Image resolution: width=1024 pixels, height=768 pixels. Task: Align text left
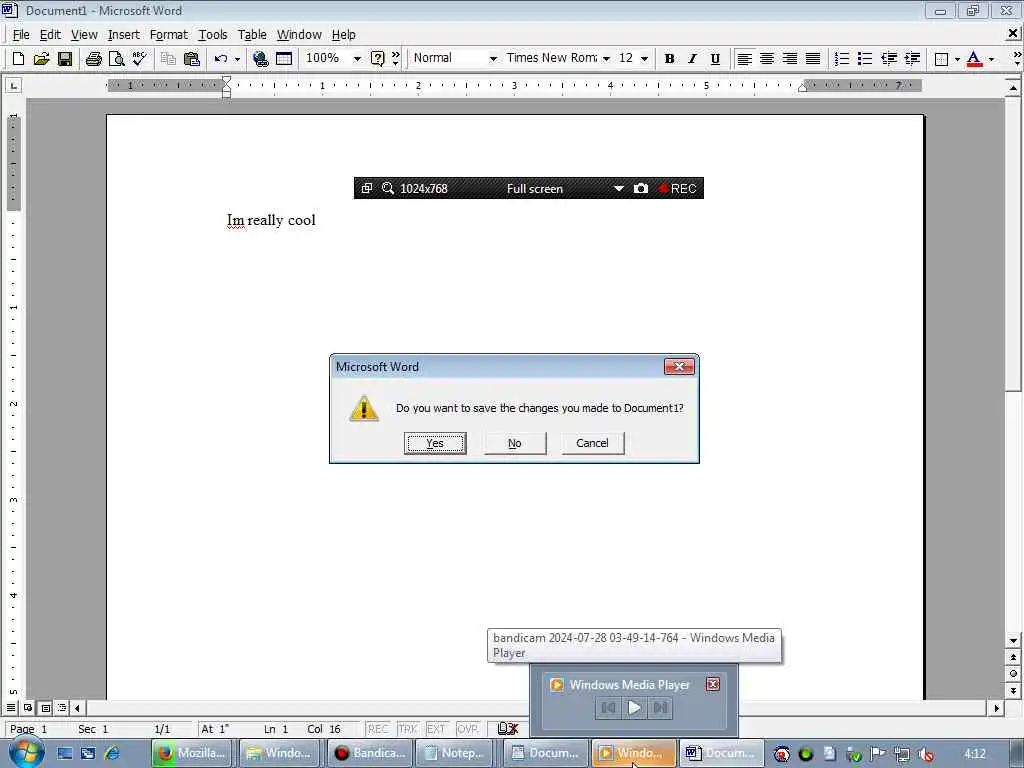point(744,59)
